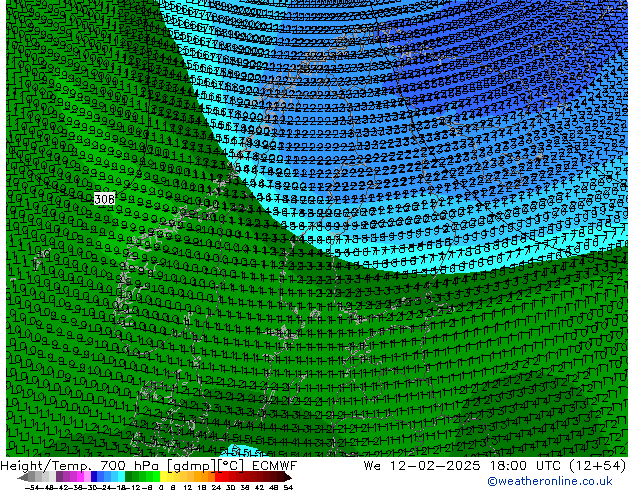Click the left arrow end of color scale
This screenshot has height=490, width=634.
tap(23, 477)
